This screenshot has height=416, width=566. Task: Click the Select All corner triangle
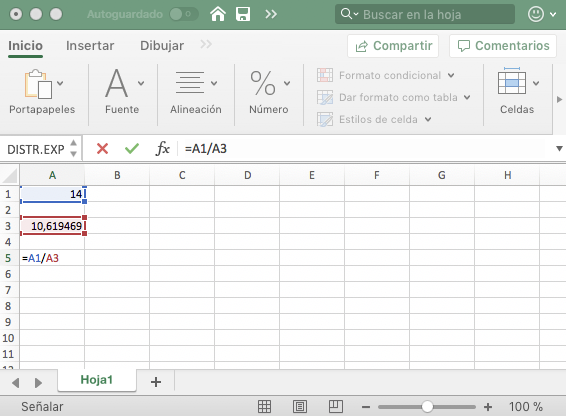10,176
